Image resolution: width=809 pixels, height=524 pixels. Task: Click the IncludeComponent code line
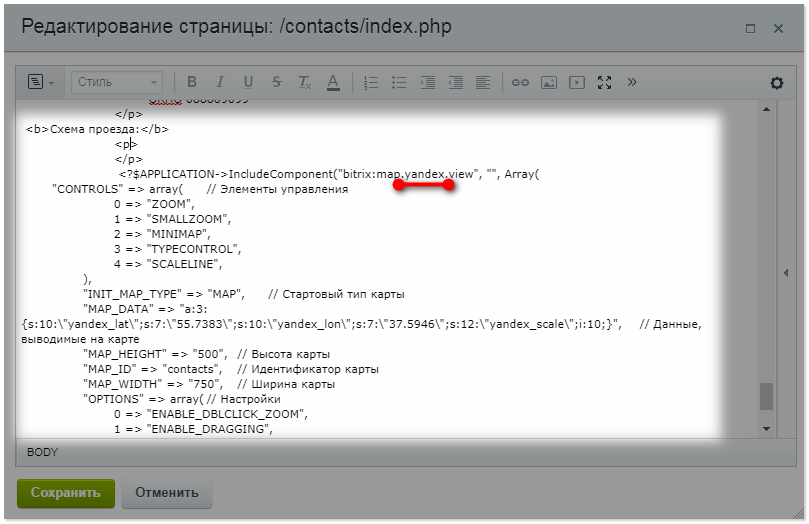329,174
